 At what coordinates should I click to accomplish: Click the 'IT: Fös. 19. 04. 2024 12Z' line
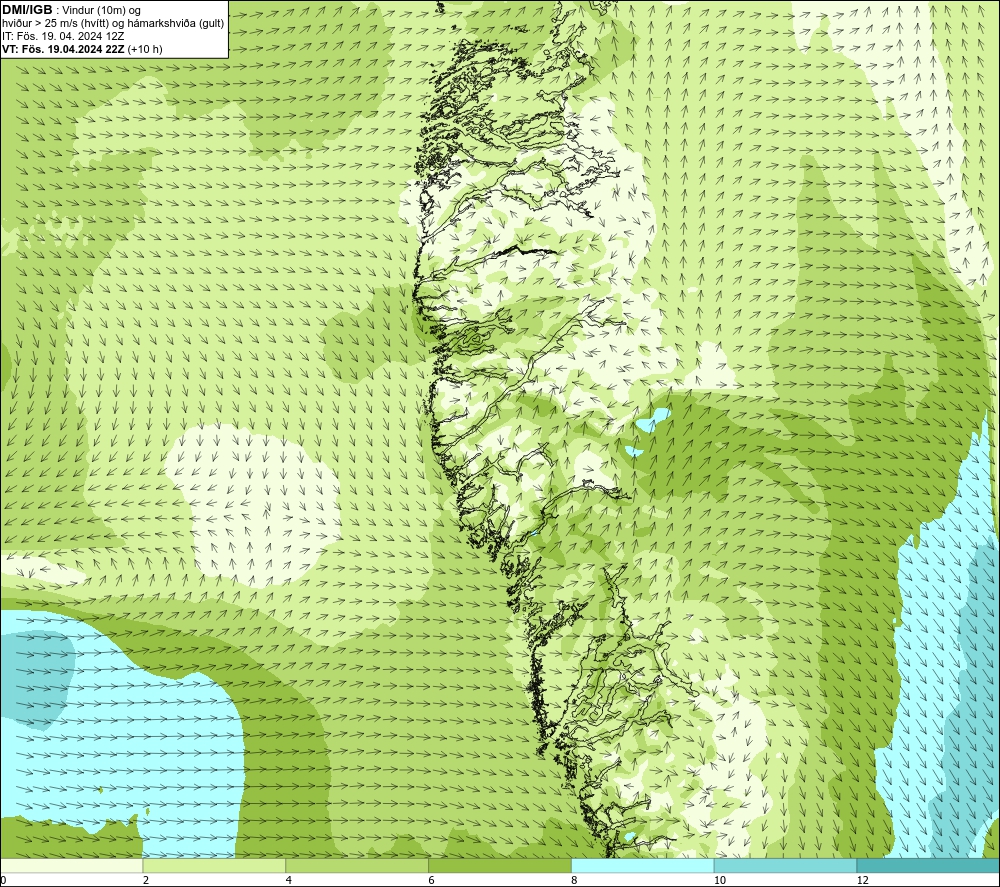(62, 36)
